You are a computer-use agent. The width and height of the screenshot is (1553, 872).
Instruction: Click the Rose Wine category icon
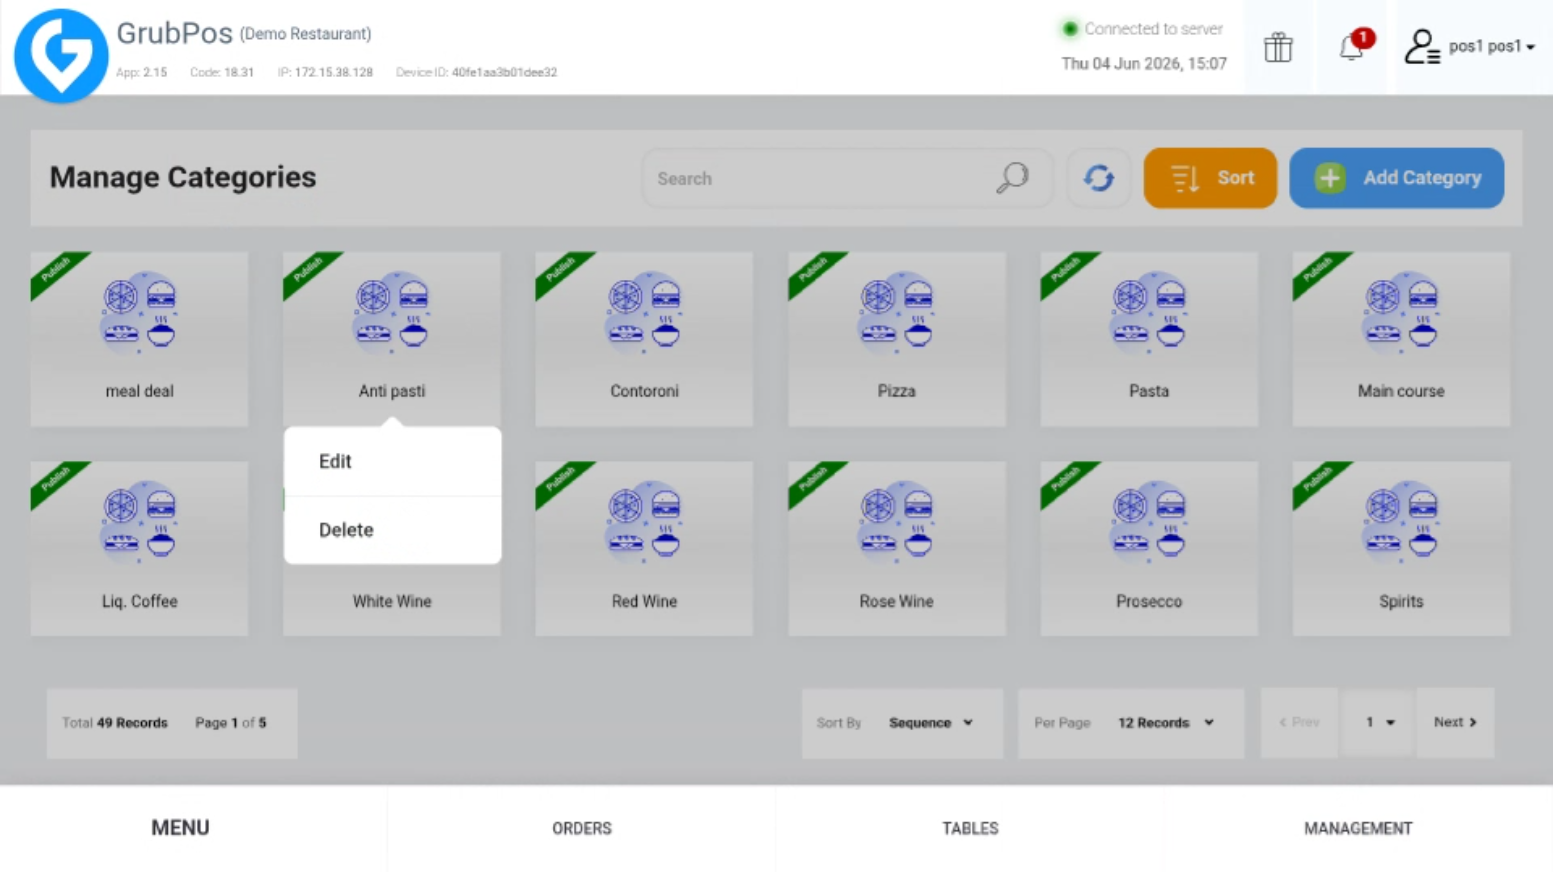[897, 521]
